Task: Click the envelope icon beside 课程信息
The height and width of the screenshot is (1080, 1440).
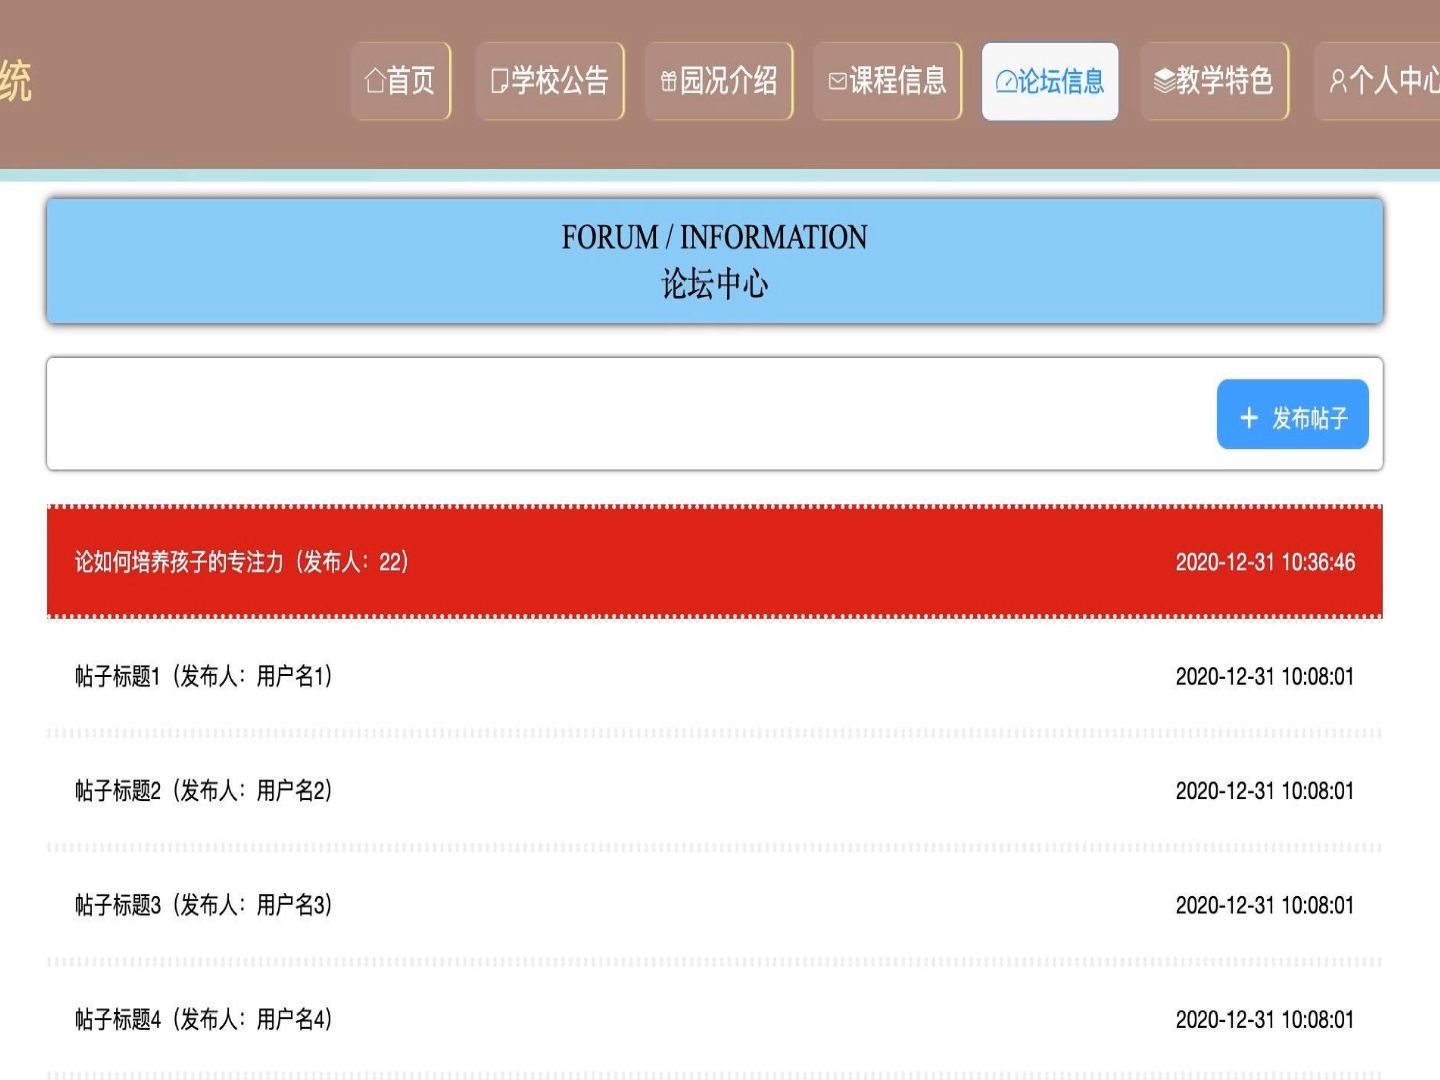Action: (x=838, y=82)
